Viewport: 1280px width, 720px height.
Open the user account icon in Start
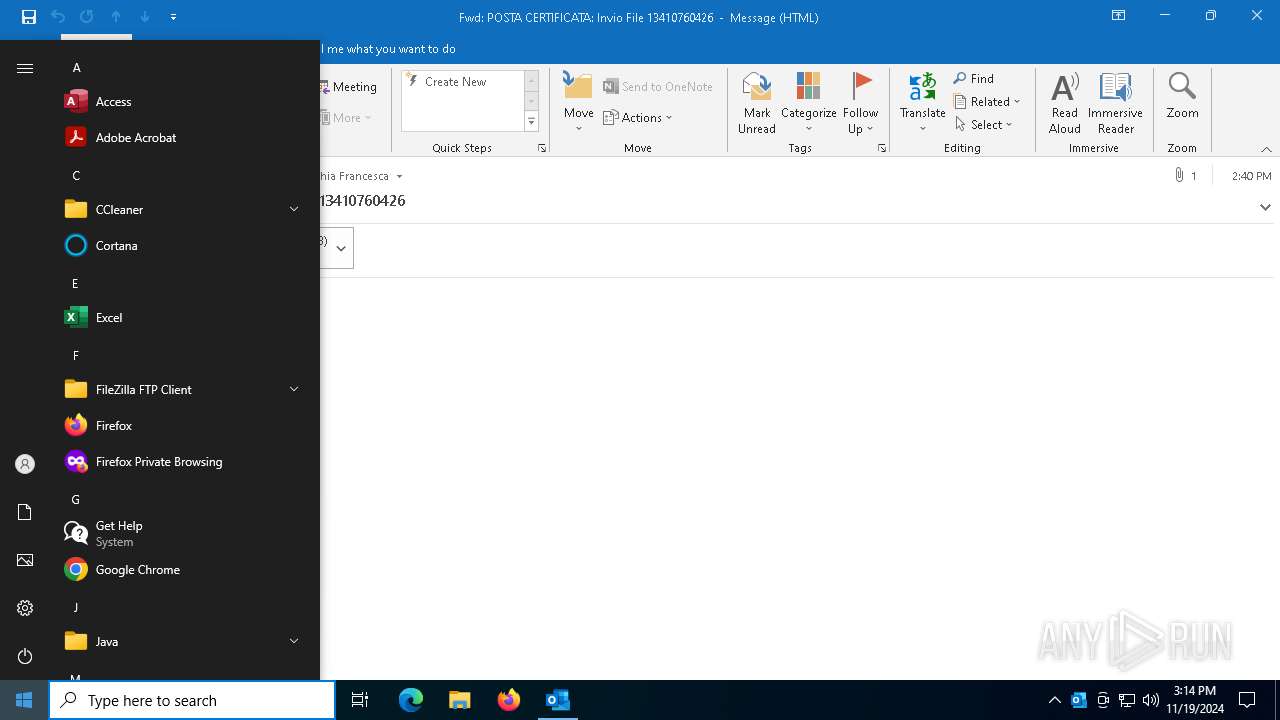[x=25, y=464]
